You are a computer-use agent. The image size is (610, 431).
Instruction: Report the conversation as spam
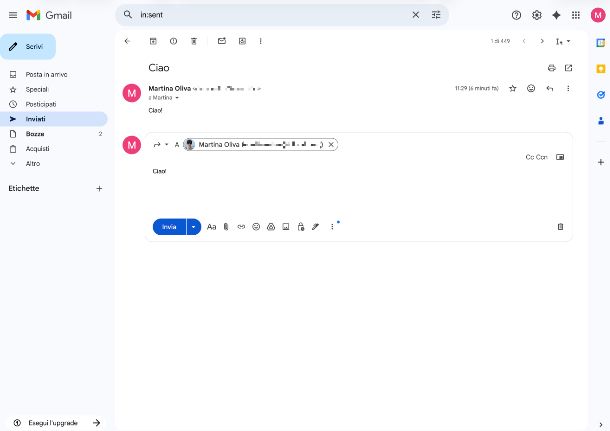coord(174,41)
